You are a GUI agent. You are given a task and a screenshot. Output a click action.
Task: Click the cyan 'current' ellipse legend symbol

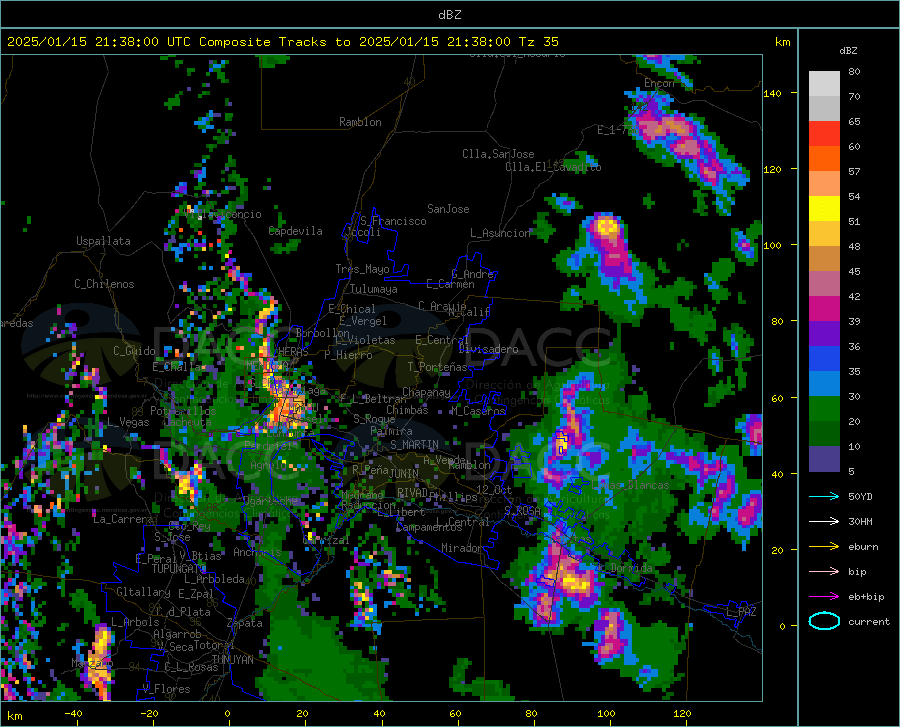[x=824, y=621]
